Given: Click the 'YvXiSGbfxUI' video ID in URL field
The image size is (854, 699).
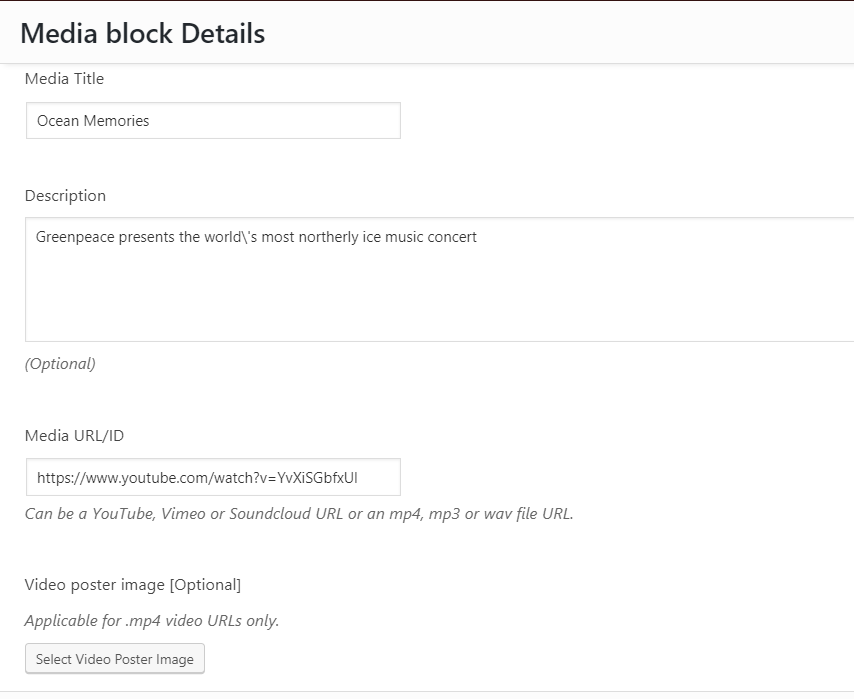Looking at the screenshot, I should tap(317, 478).
